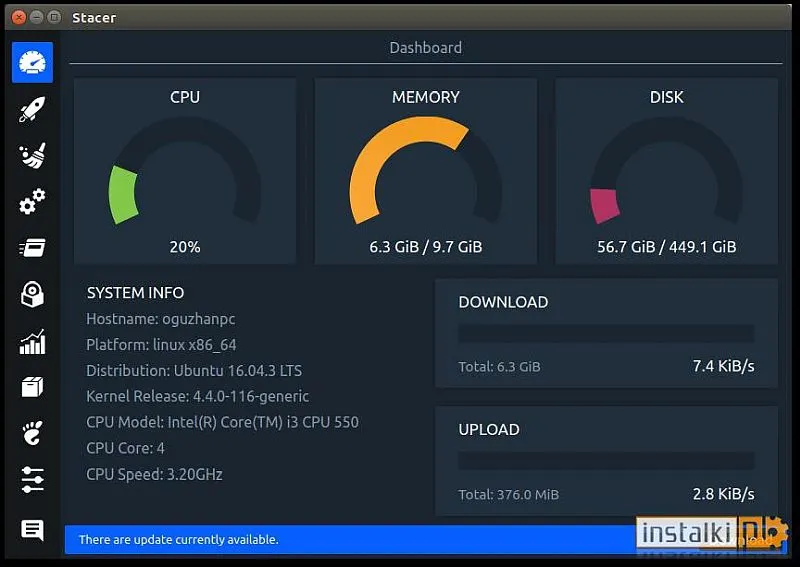
Task: Open Gnome Settings footprint icon
Action: pyautogui.click(x=32, y=433)
